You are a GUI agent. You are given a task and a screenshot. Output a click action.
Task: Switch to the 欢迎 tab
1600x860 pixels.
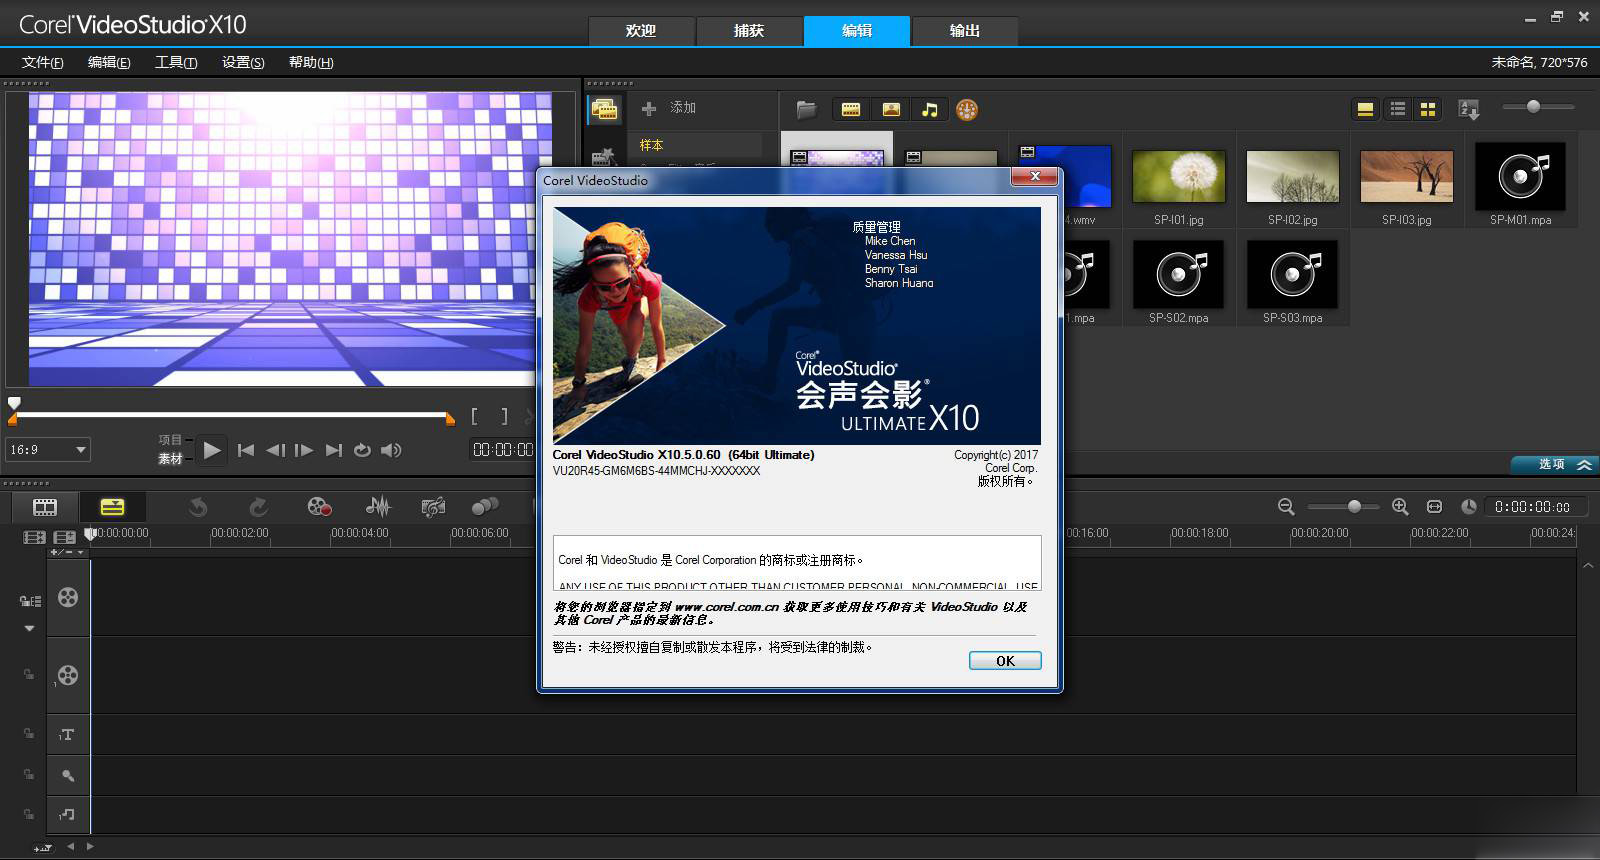pyautogui.click(x=641, y=31)
